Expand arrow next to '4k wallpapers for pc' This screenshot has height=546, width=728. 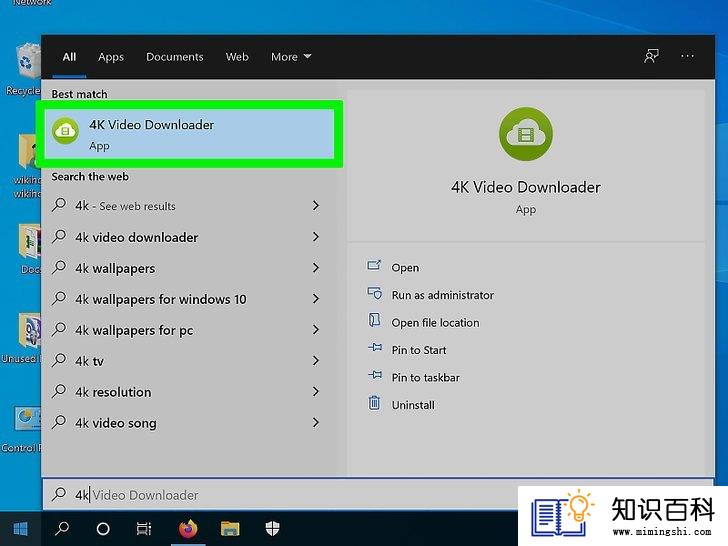coord(316,330)
